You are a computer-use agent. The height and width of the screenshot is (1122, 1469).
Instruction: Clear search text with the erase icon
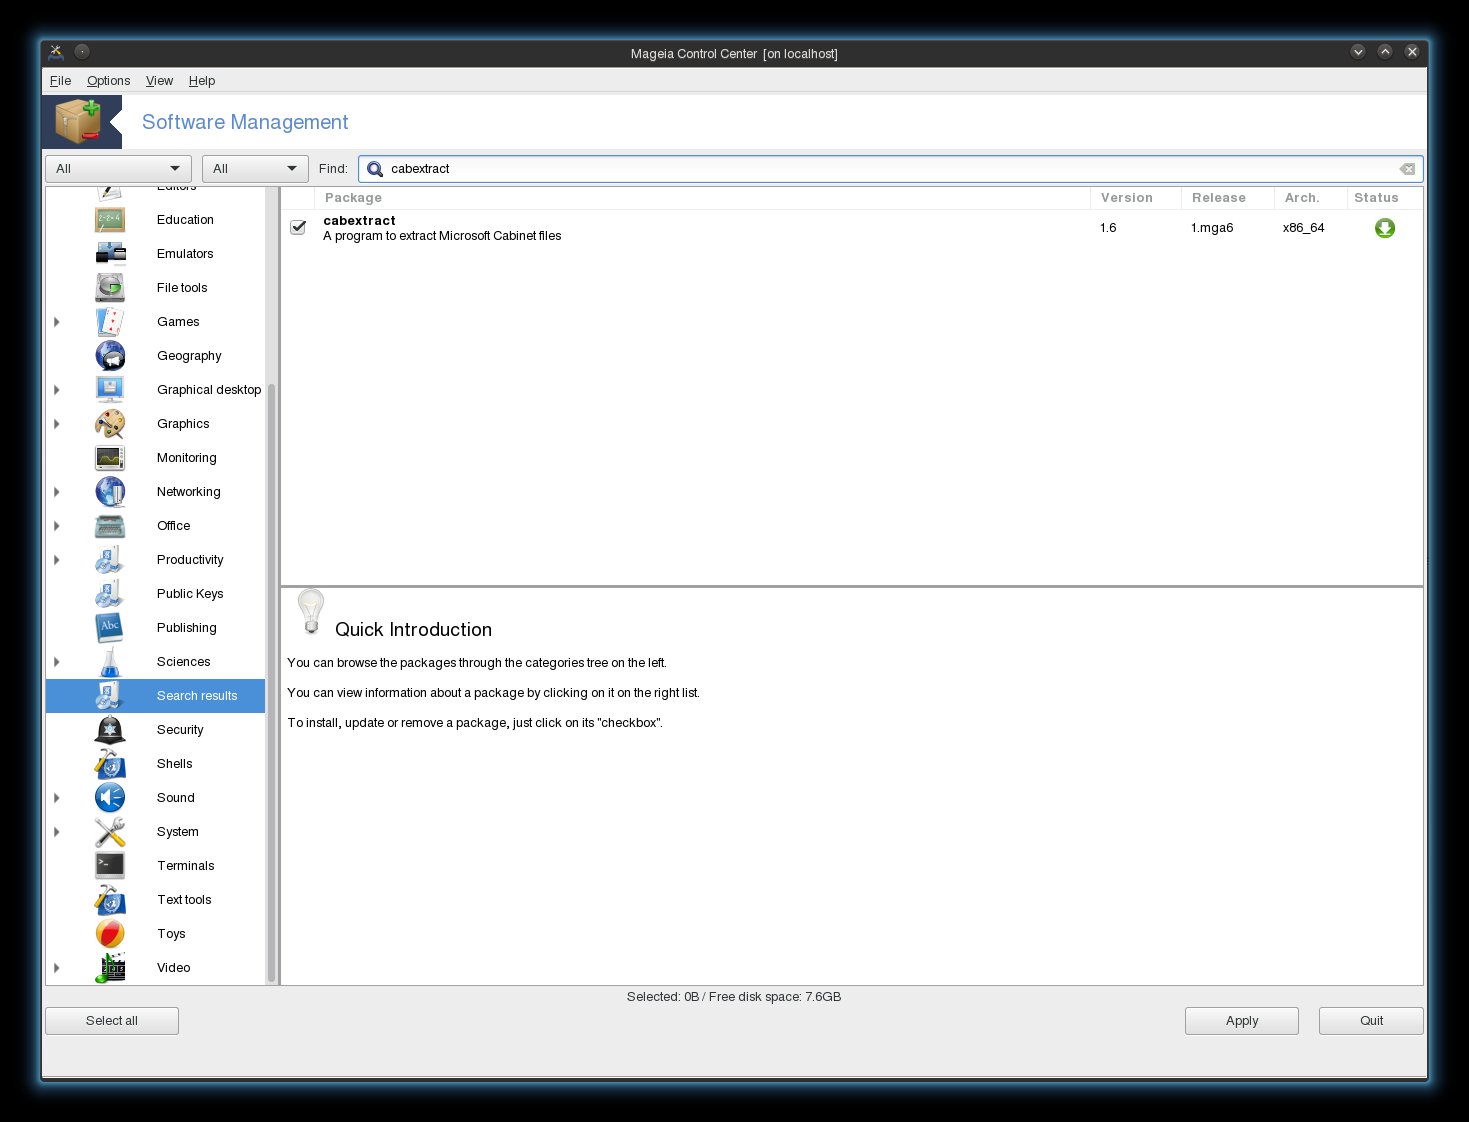[x=1407, y=169]
